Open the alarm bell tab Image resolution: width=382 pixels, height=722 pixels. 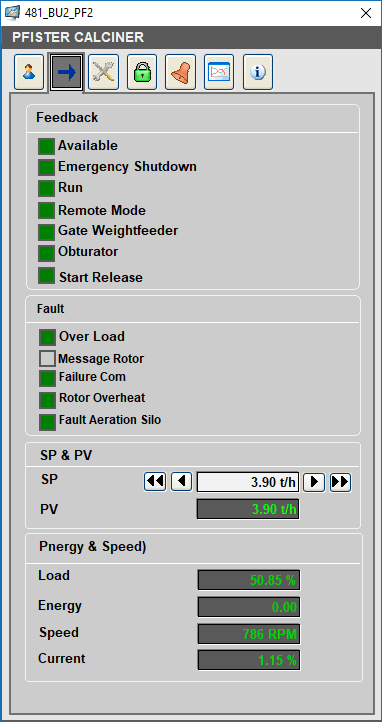tap(180, 72)
